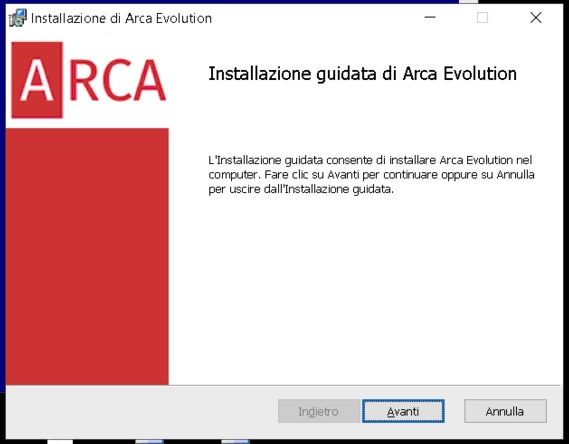Click the heading Installazione guidata di Arca Evolution
569x444 pixels.
click(362, 74)
